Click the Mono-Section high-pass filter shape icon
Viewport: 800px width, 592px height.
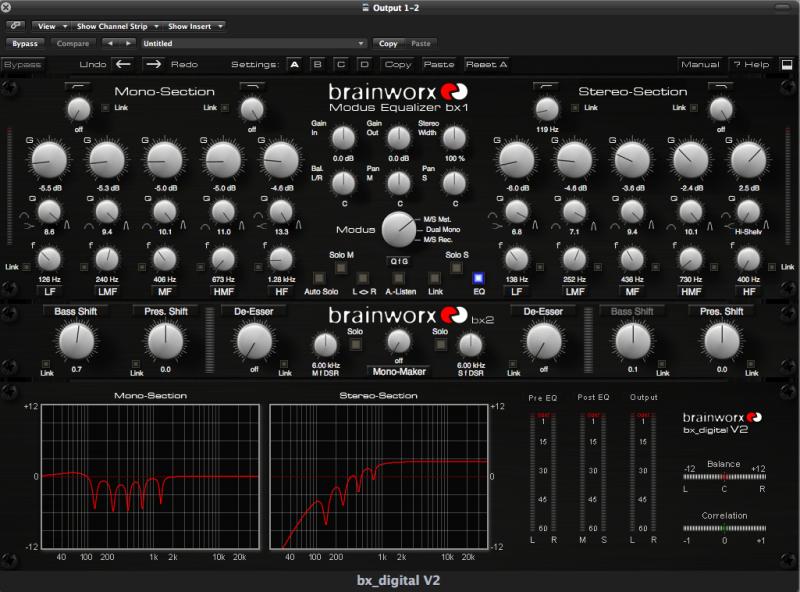tap(78, 87)
